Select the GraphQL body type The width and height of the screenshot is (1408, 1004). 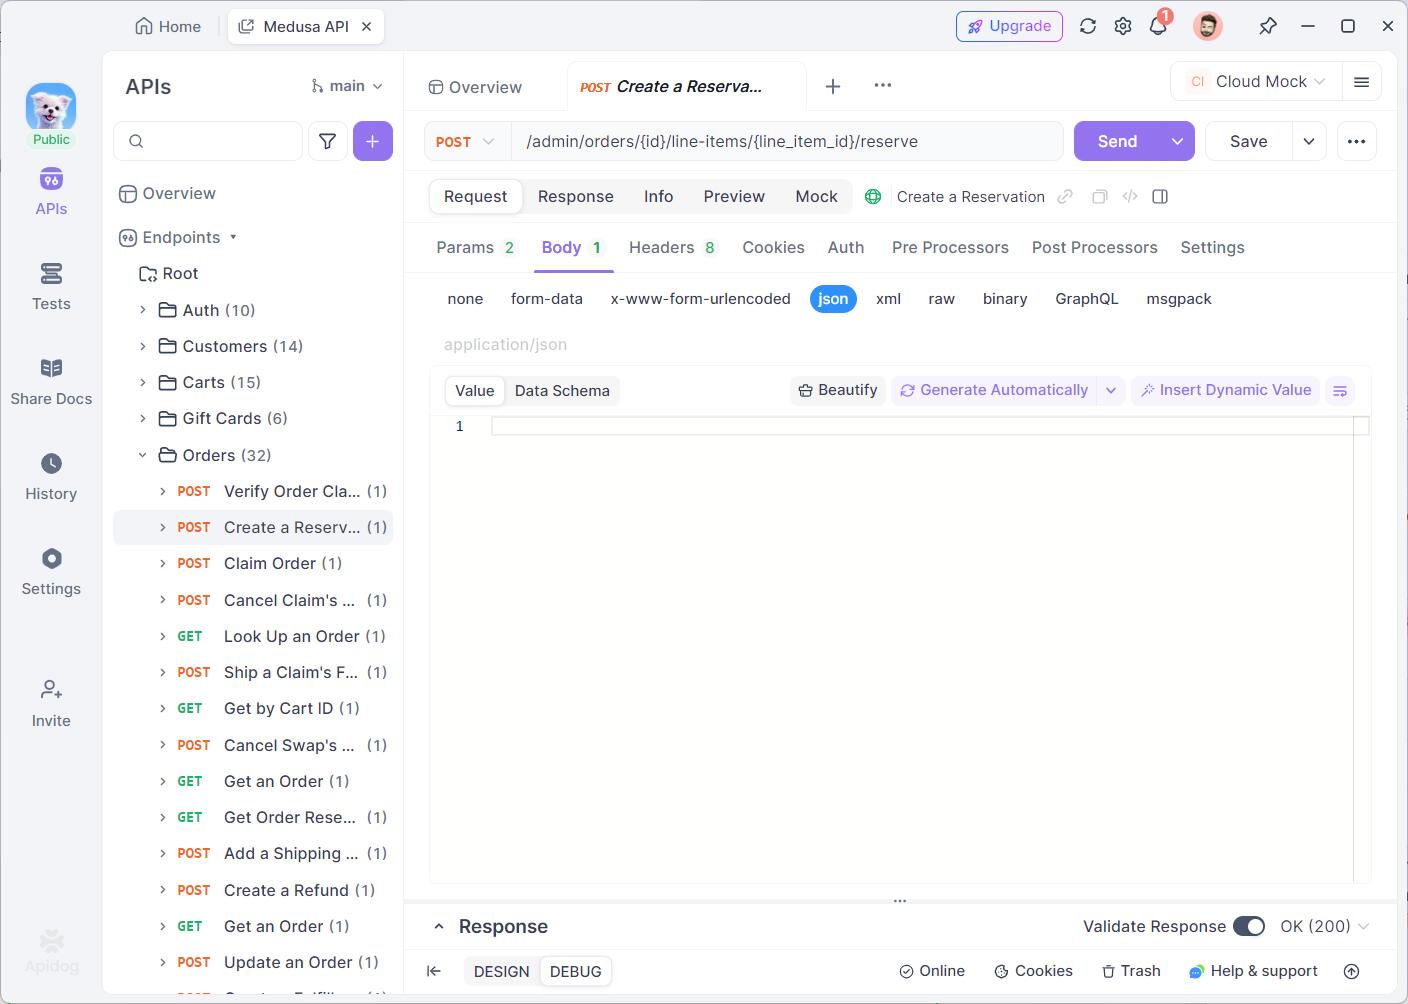point(1086,299)
